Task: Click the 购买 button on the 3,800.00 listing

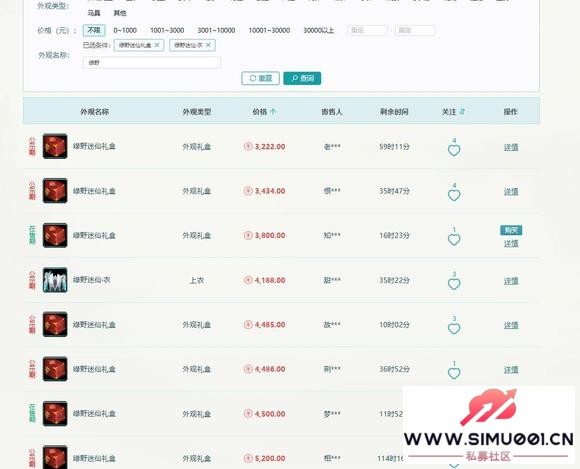Action: [x=511, y=230]
